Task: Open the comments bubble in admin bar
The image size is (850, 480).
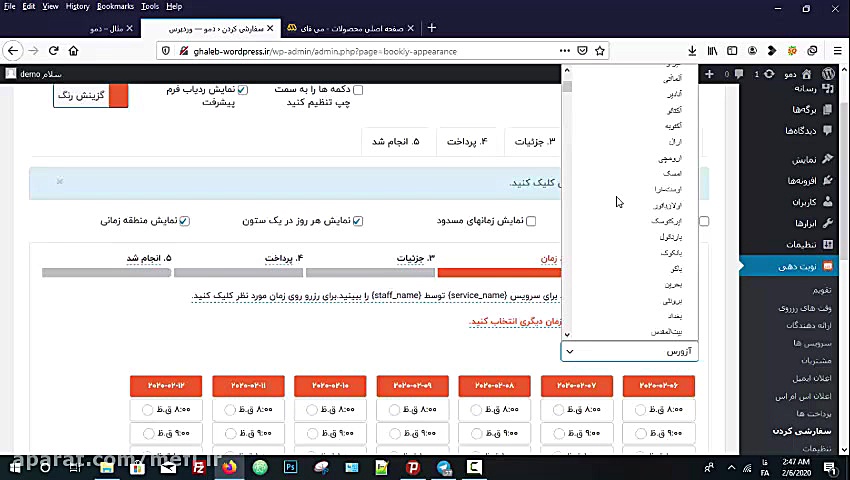Action: (x=739, y=74)
